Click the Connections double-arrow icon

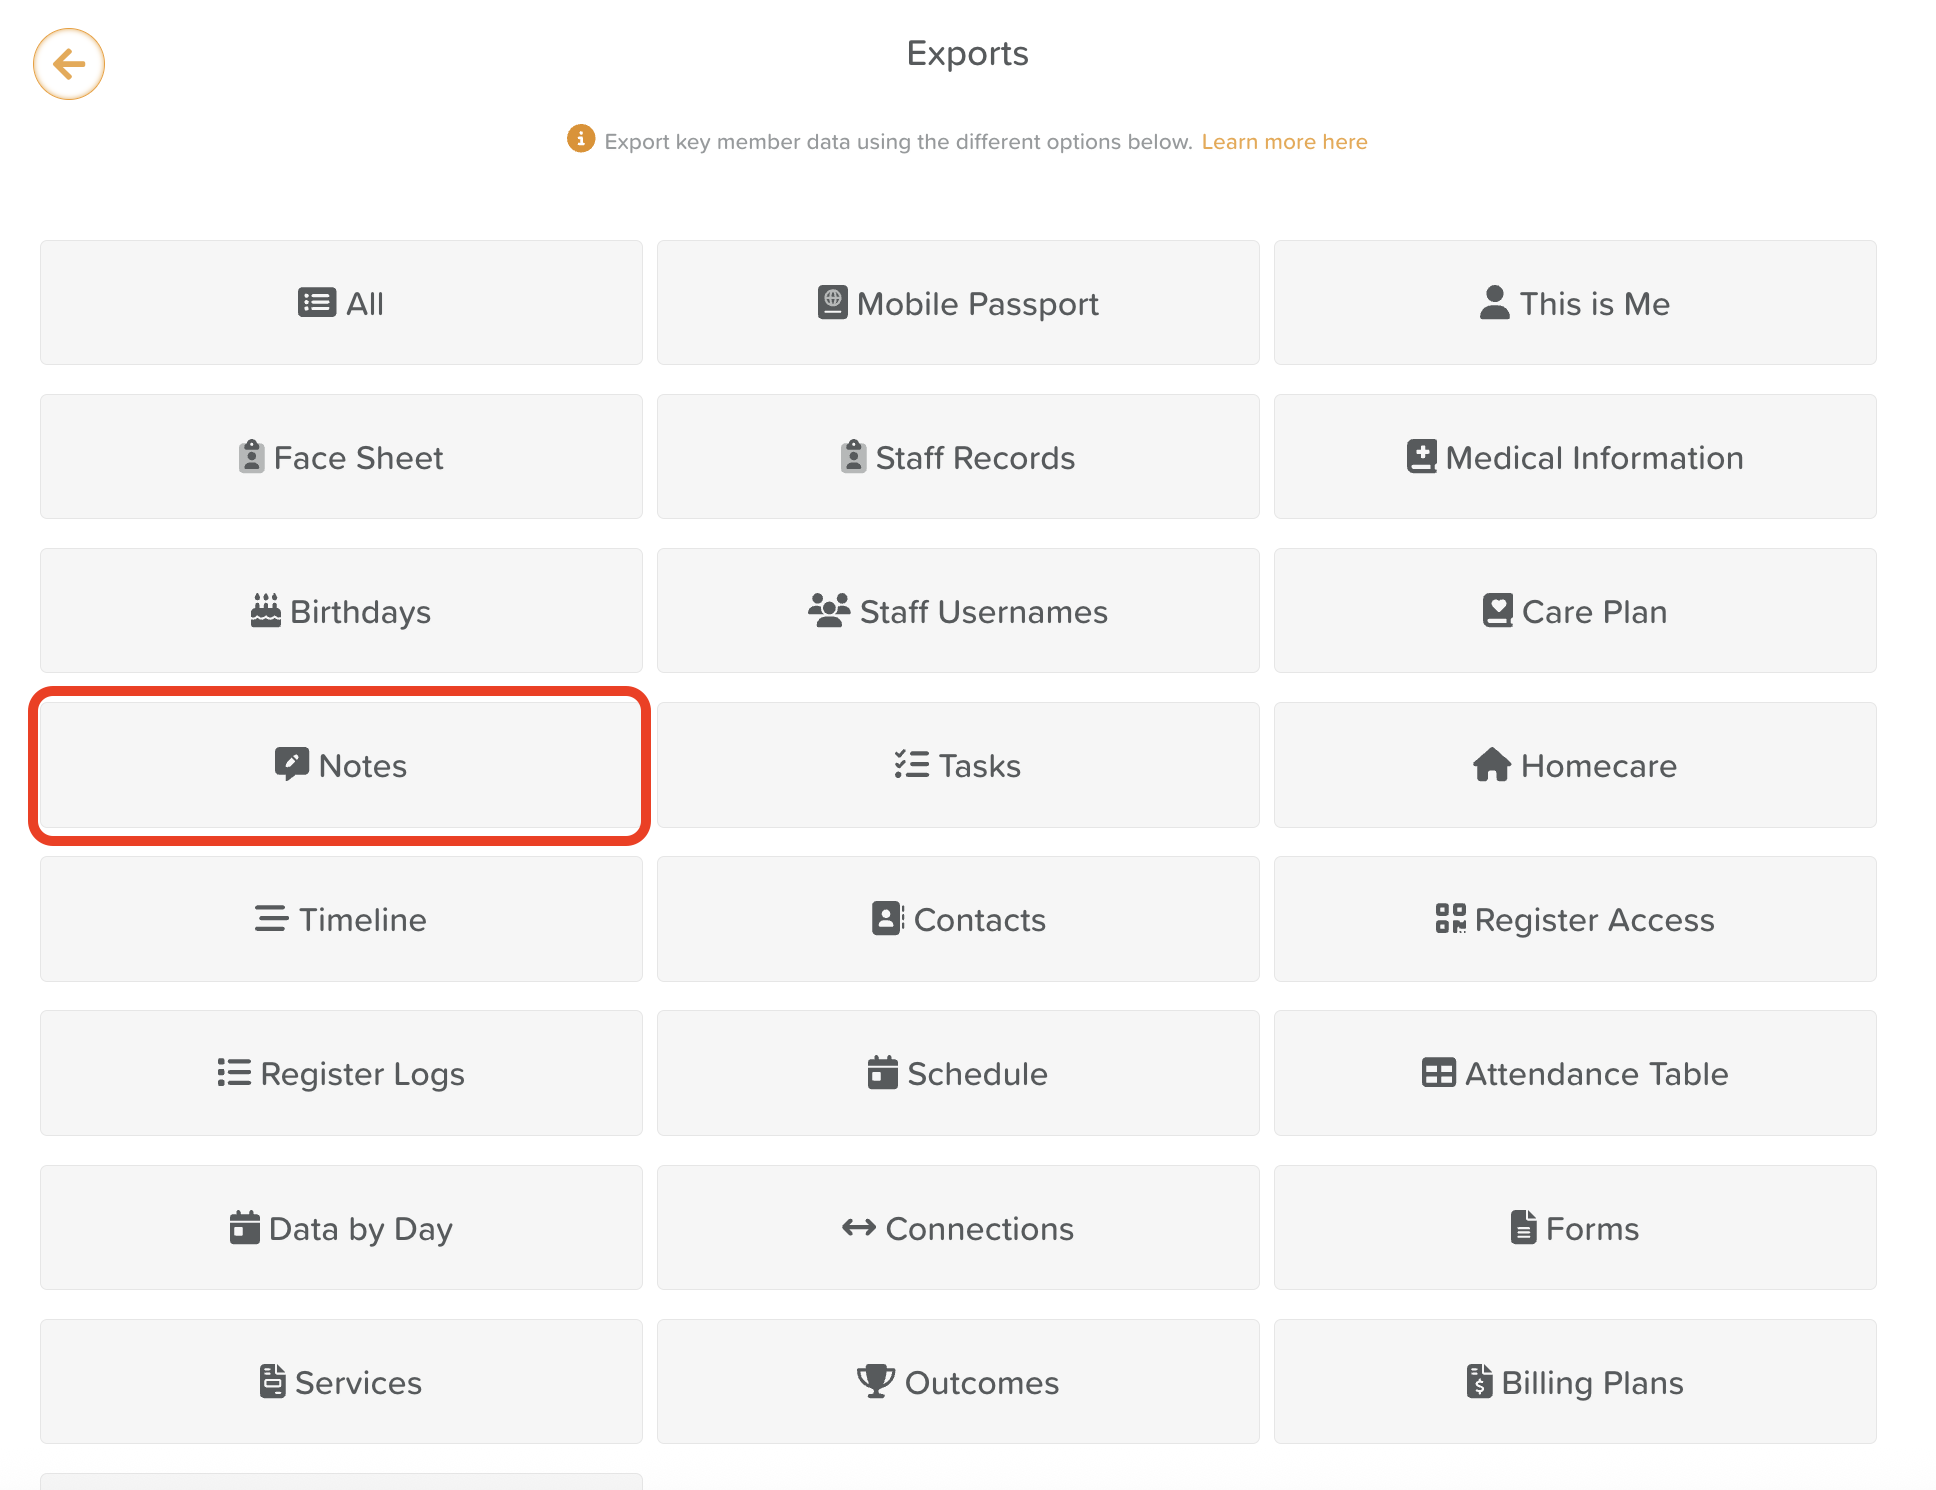coord(858,1228)
